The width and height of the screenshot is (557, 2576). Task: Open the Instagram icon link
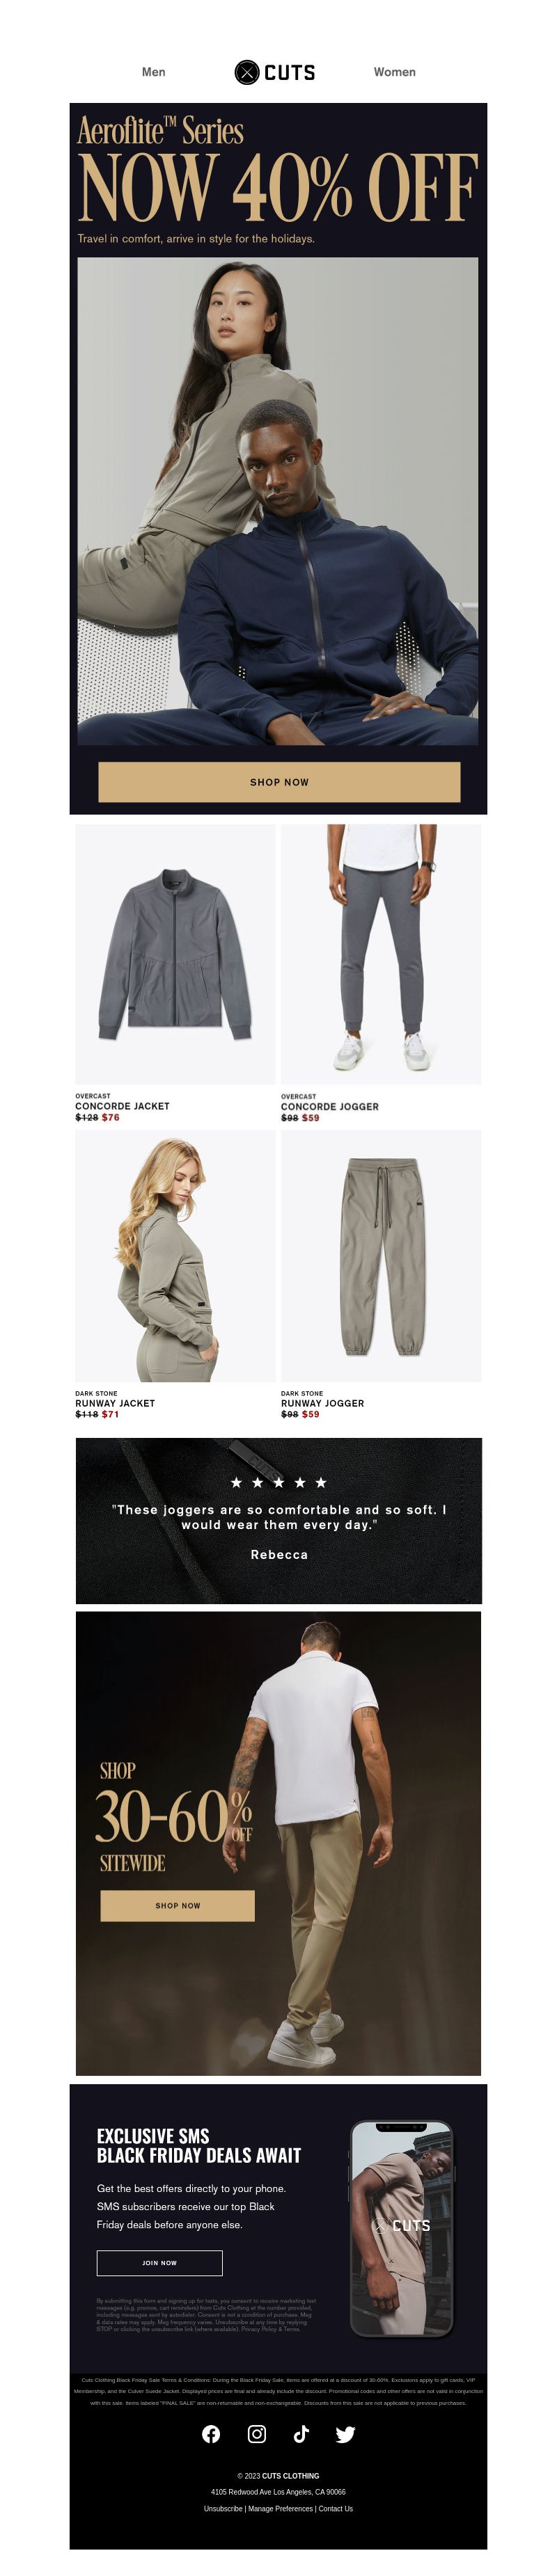(257, 2433)
